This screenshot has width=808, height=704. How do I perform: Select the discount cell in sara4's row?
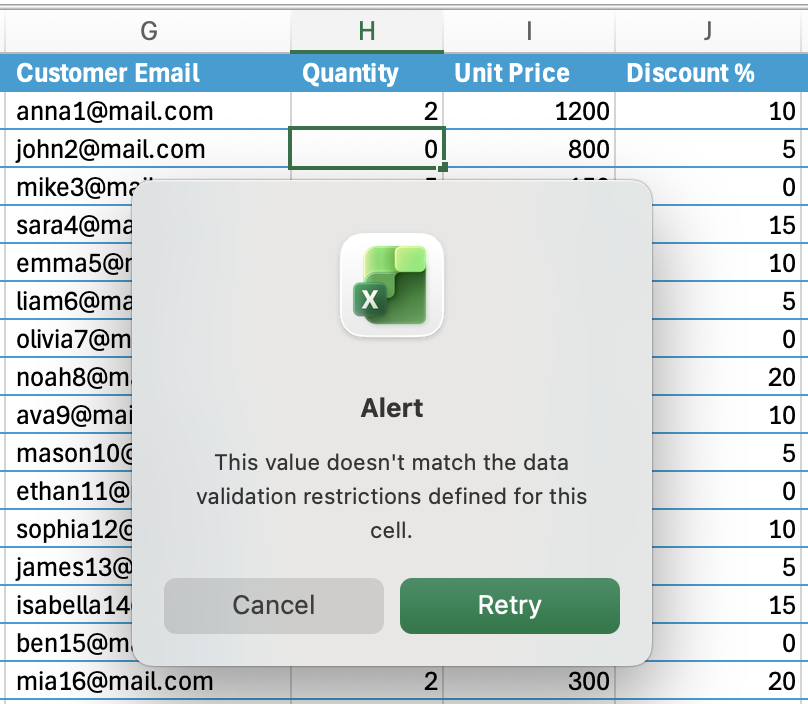click(x=727, y=225)
